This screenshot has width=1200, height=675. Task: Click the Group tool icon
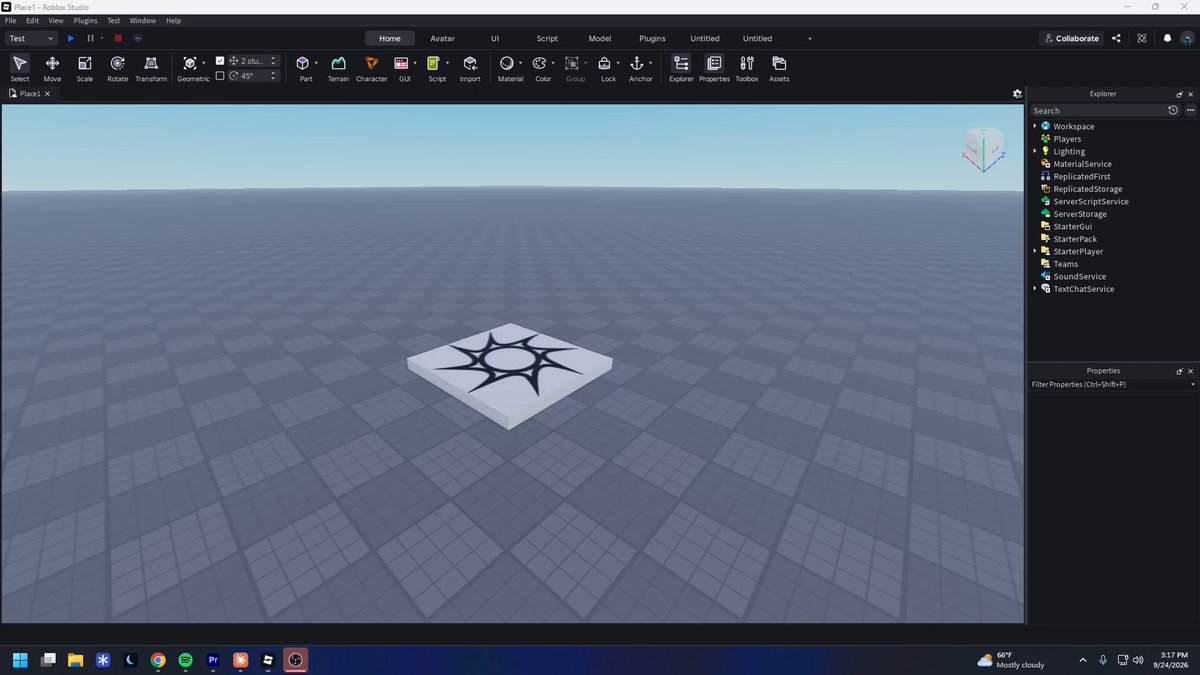[572, 63]
